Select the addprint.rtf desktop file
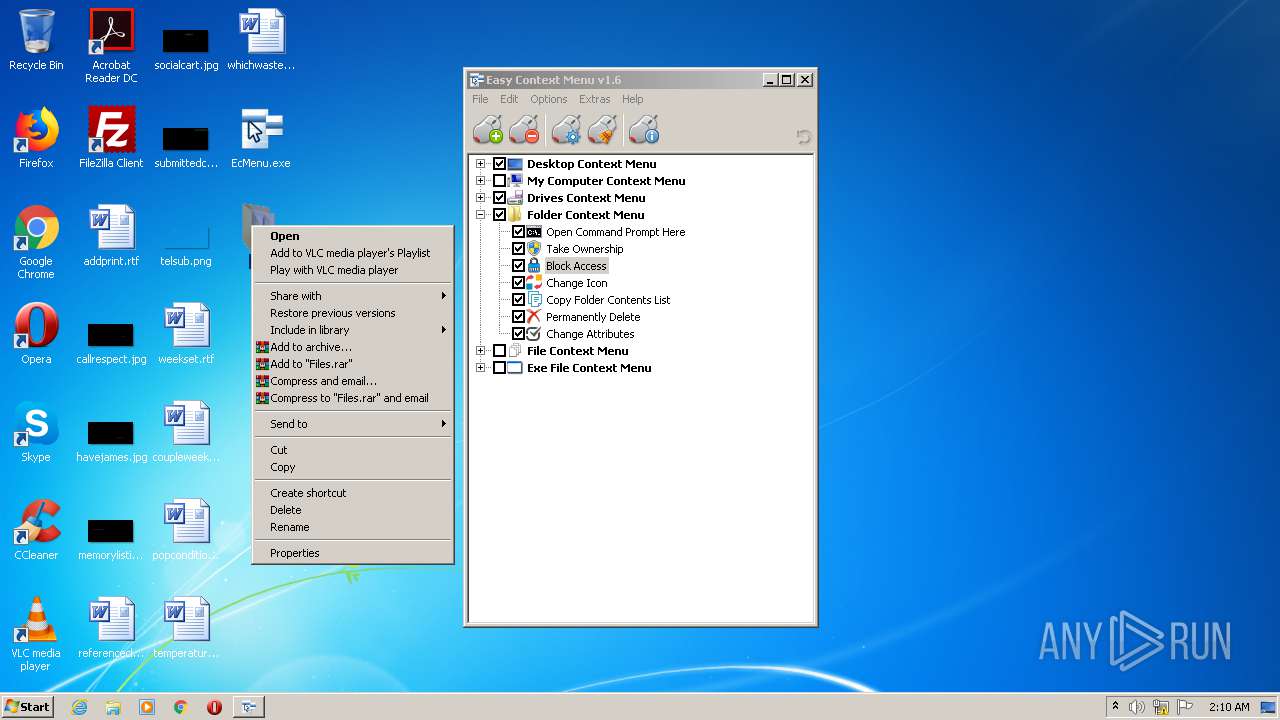This screenshot has width=1280, height=720. coord(111,236)
